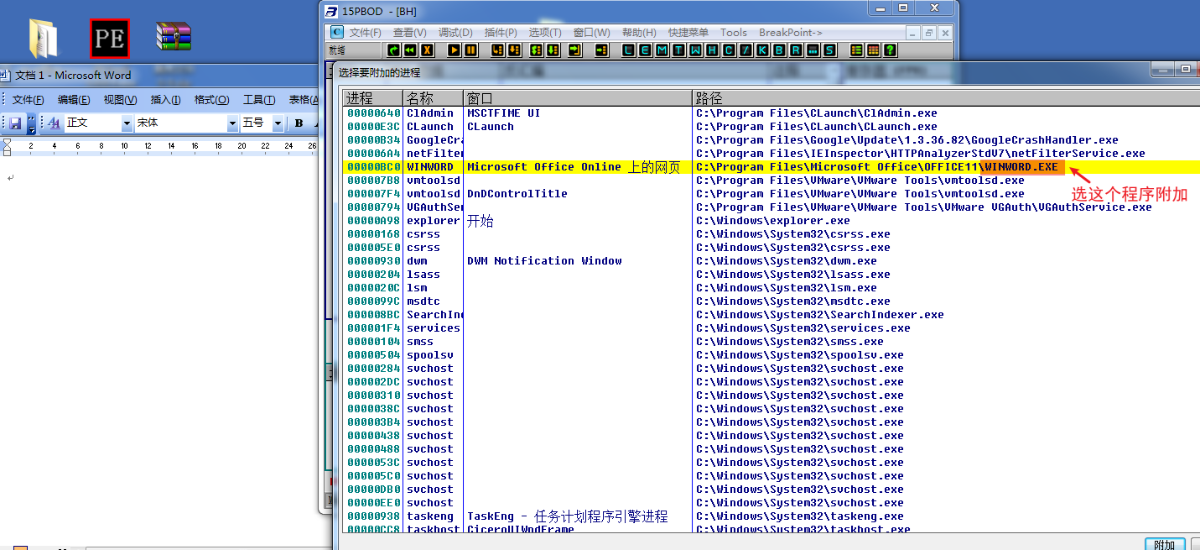This screenshot has width=1200, height=550.
Task: Select the dwm process name
Action: coord(417,261)
